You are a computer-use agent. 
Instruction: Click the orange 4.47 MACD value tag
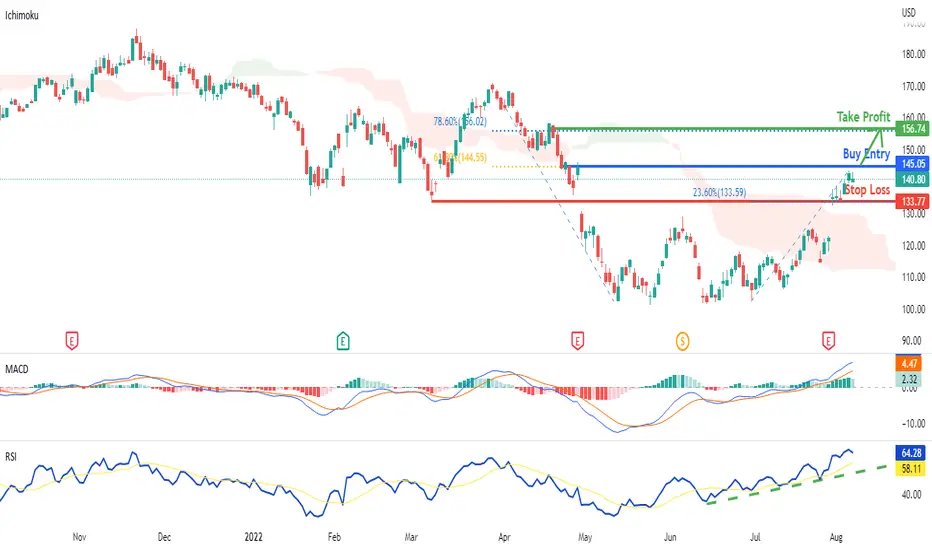[x=909, y=364]
